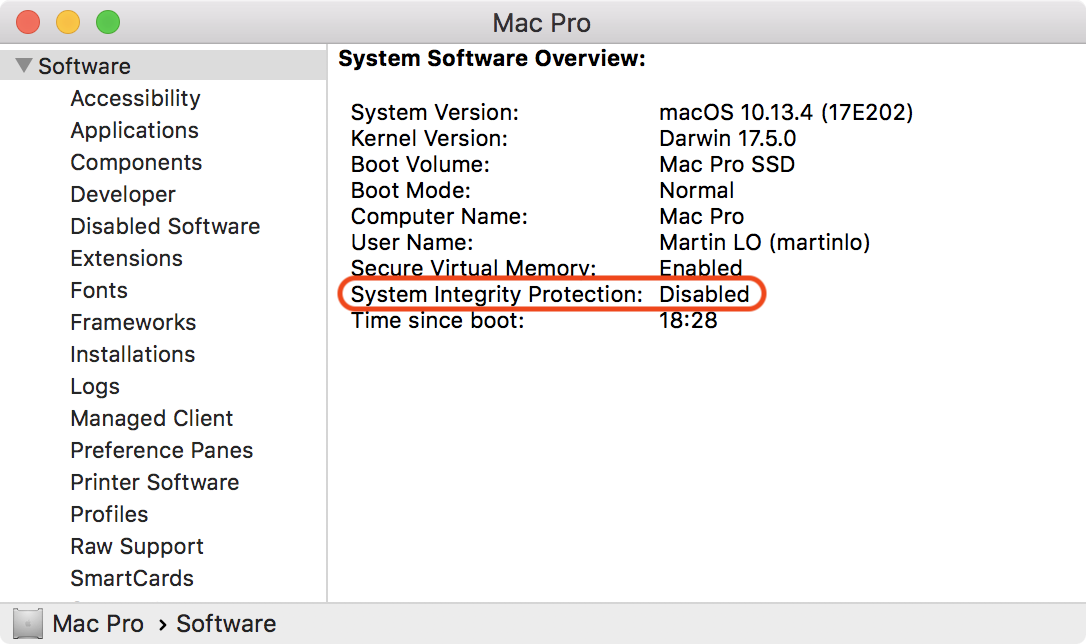Open Disabled Software in the sidebar
The width and height of the screenshot is (1086, 644).
165,226
